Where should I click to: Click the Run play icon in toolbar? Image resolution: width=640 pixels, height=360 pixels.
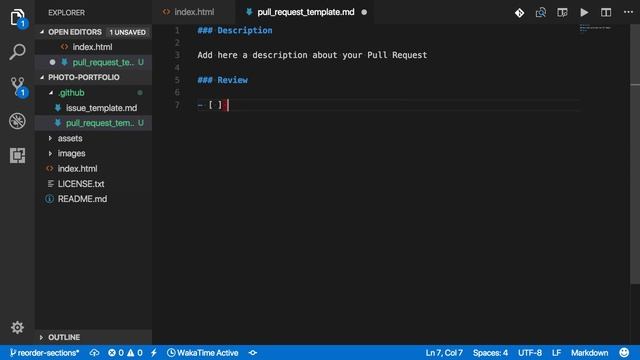click(584, 13)
